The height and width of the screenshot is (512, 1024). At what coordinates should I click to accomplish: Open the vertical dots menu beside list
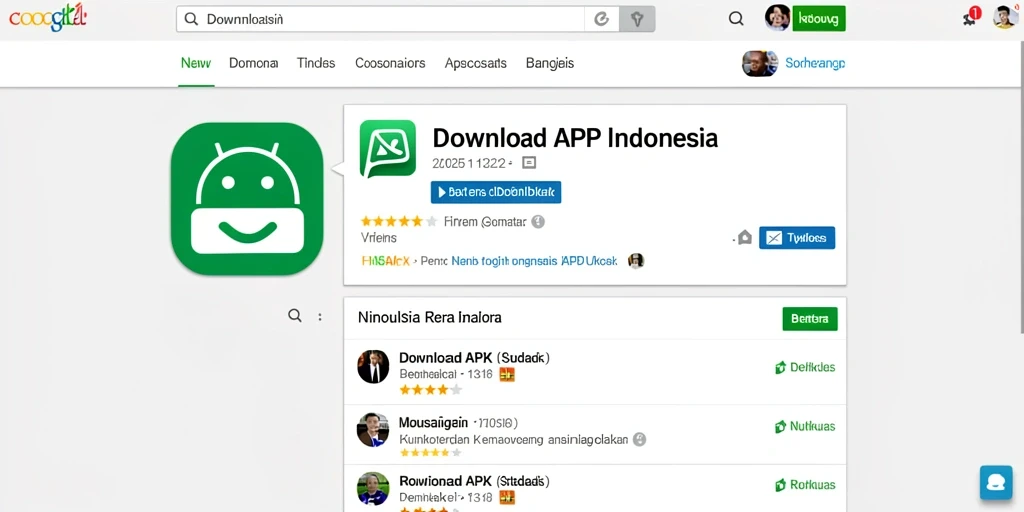(x=320, y=317)
